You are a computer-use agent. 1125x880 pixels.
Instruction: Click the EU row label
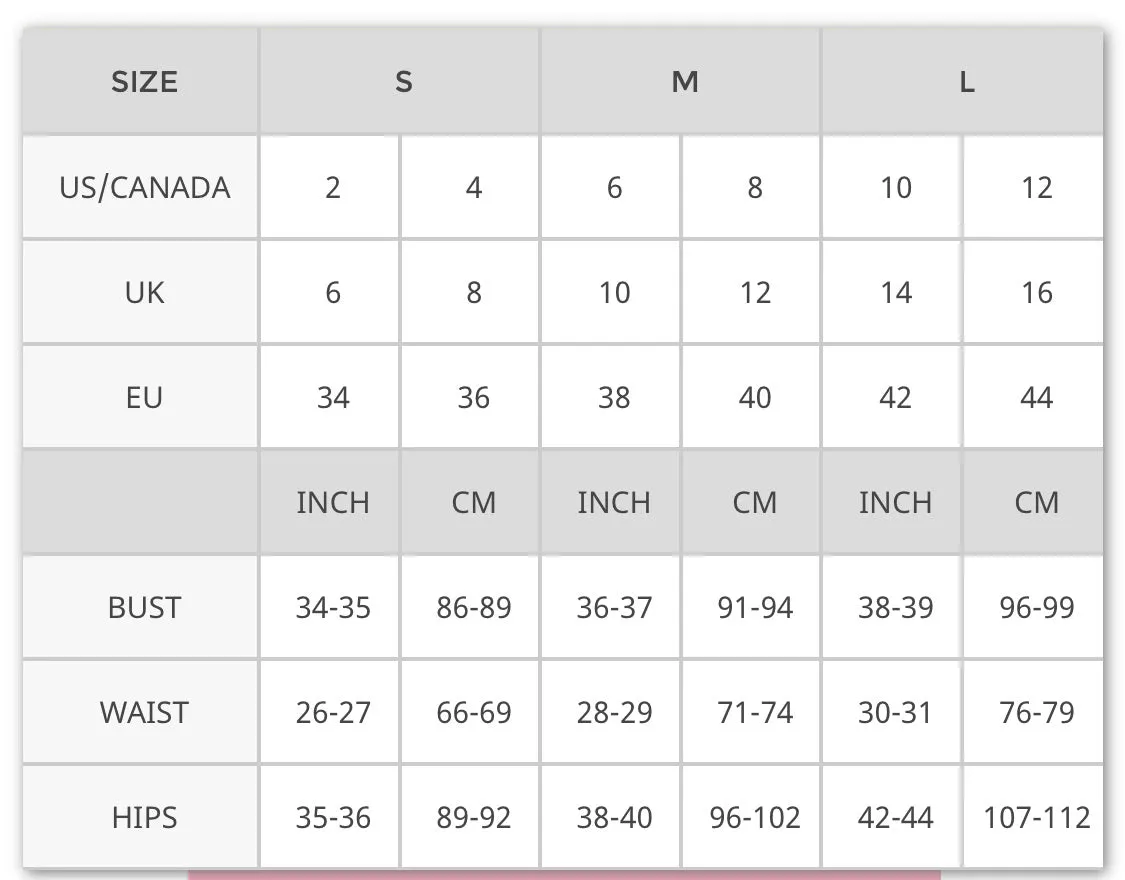(141, 397)
